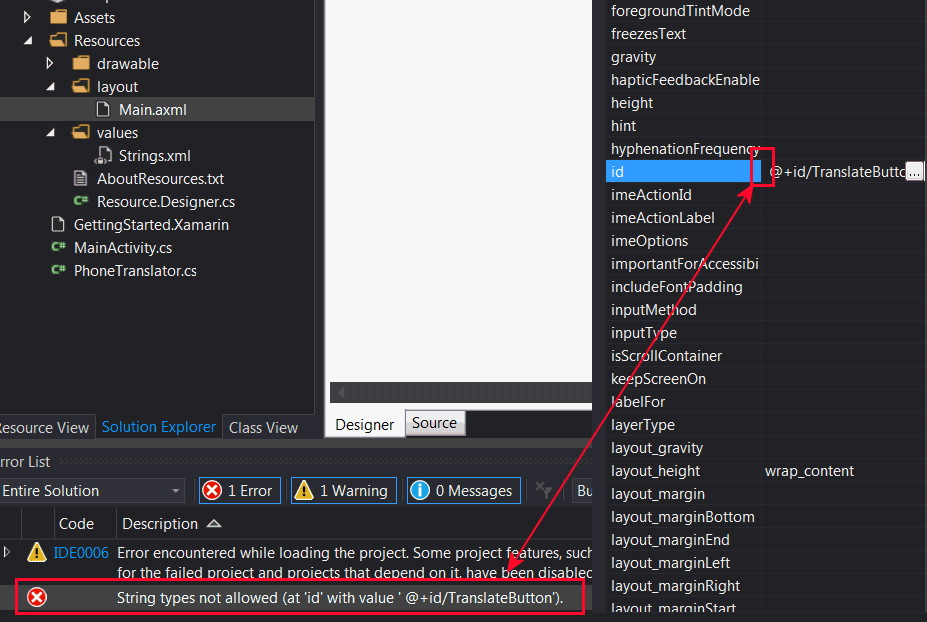927x622 pixels.
Task: Click the red error icon in String types row
Action: click(37, 597)
